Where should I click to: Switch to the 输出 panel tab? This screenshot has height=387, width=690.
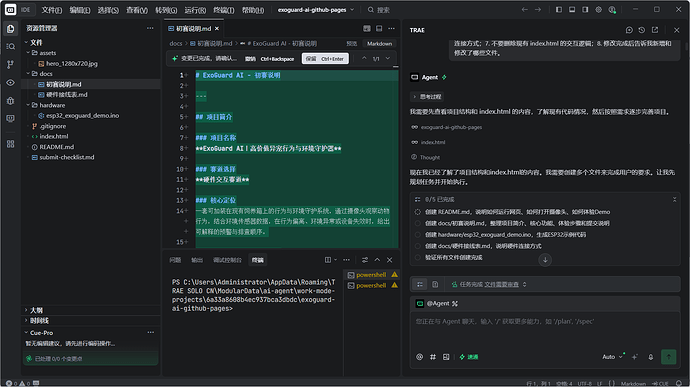tap(197, 260)
